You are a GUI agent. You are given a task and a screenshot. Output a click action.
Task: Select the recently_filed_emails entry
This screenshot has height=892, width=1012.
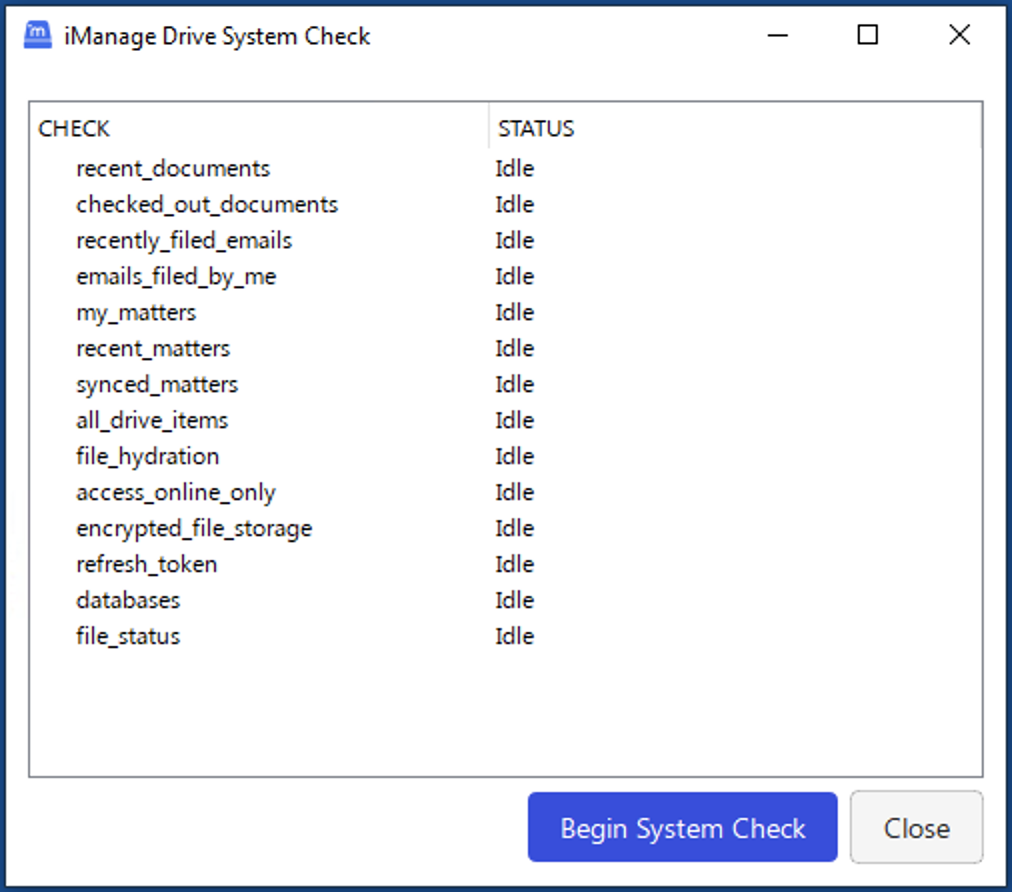click(184, 240)
